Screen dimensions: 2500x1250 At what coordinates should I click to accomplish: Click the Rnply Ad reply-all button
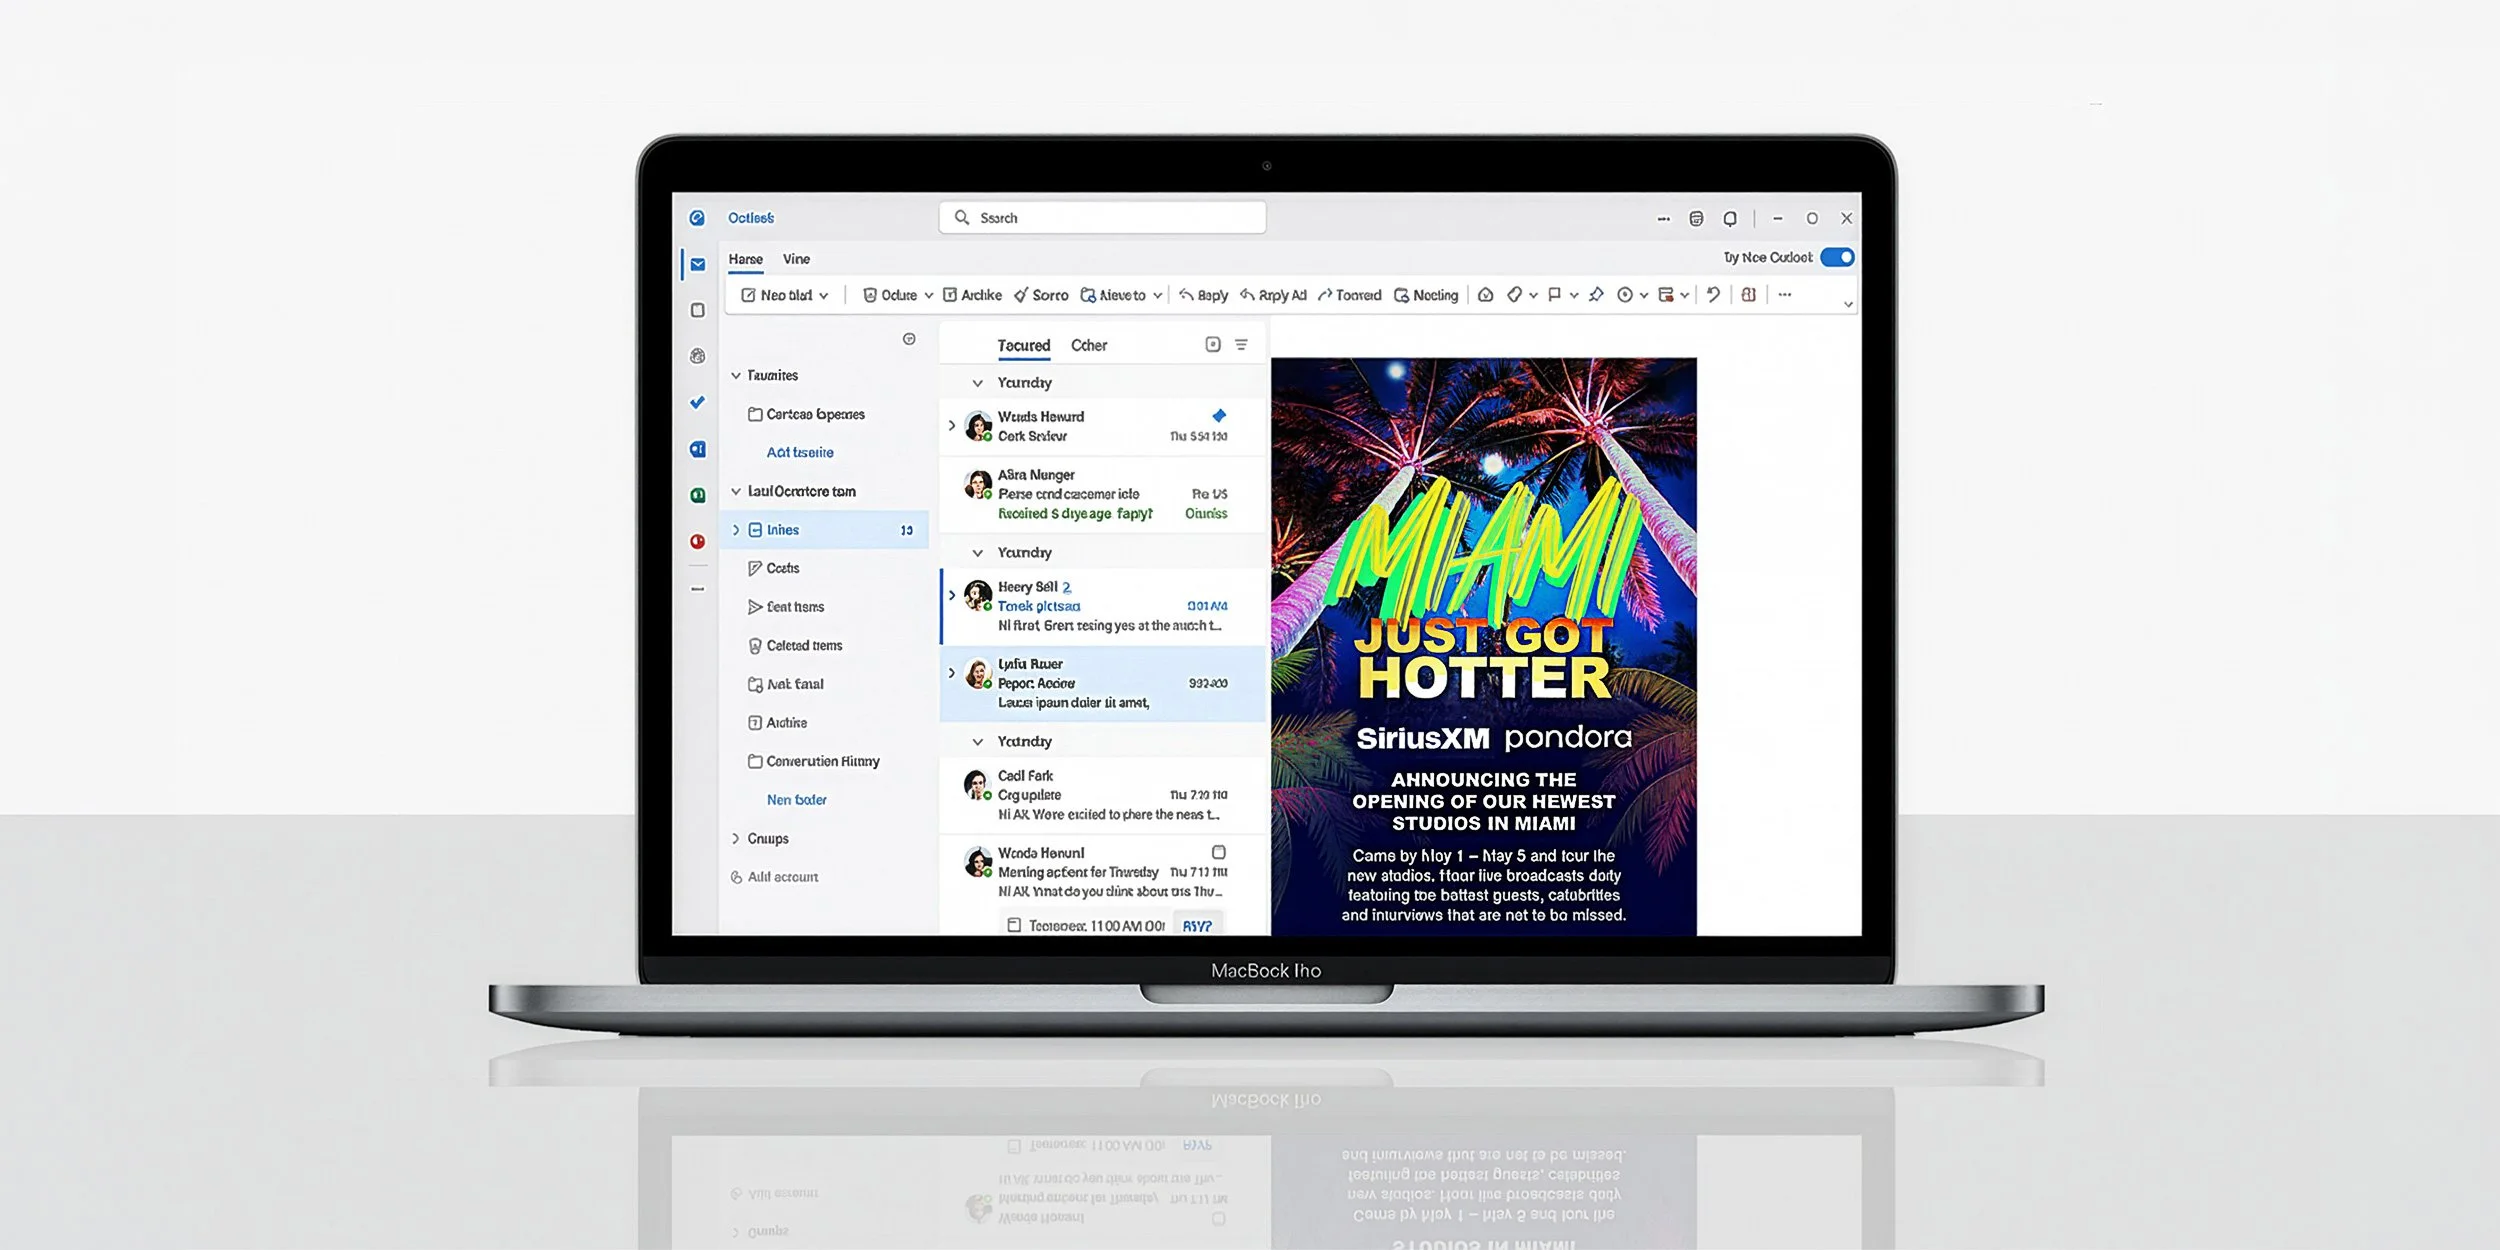pyautogui.click(x=1273, y=295)
